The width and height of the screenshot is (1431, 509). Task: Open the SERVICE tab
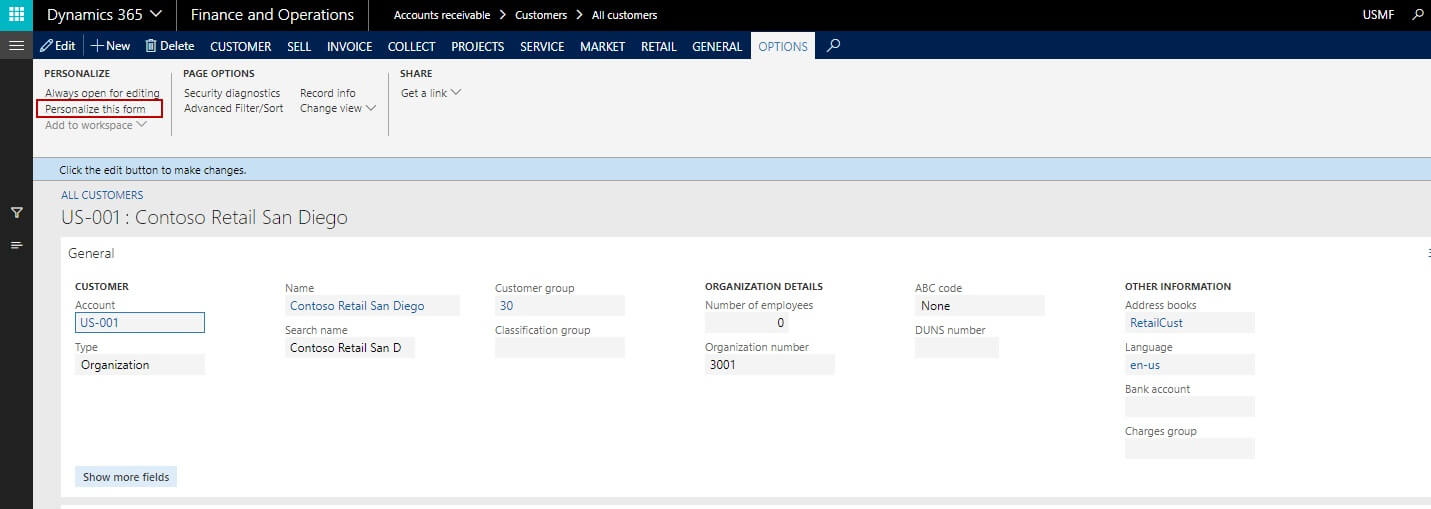[542, 46]
